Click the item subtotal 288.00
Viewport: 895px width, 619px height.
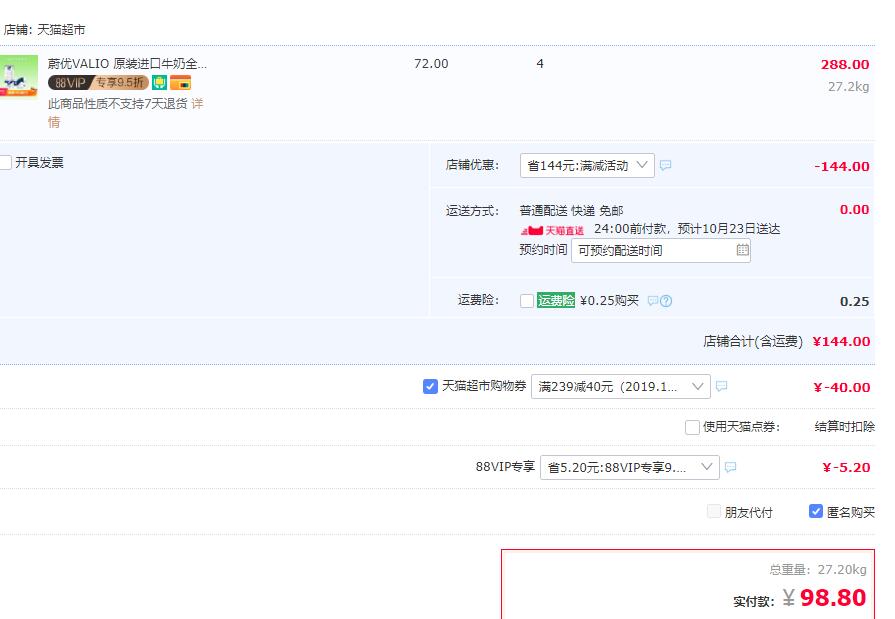(845, 65)
